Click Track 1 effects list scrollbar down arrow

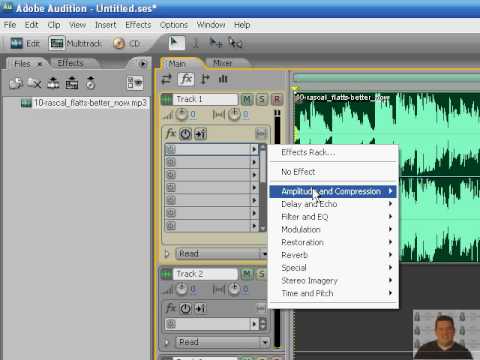click(x=263, y=228)
